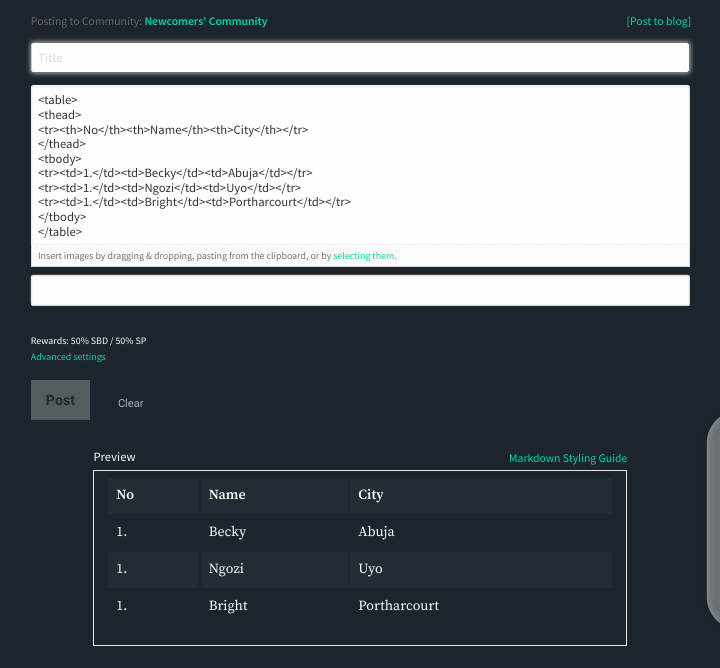Image resolution: width=720 pixels, height=668 pixels.
Task: Focus the Title input field
Action: 360,58
